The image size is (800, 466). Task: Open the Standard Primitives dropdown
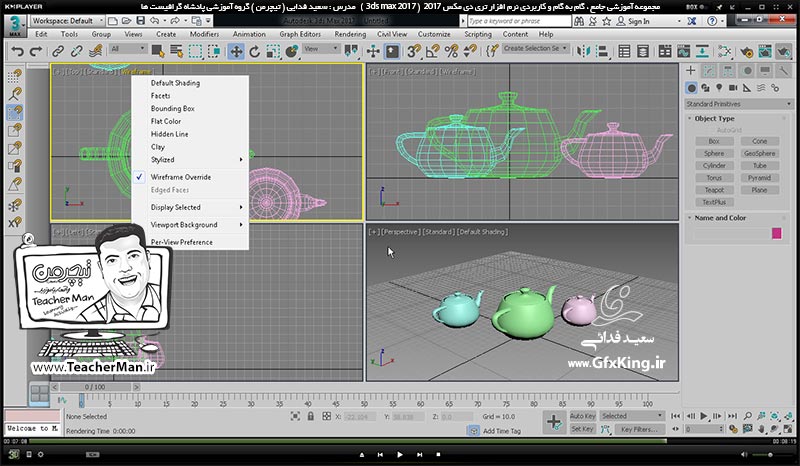pyautogui.click(x=738, y=104)
